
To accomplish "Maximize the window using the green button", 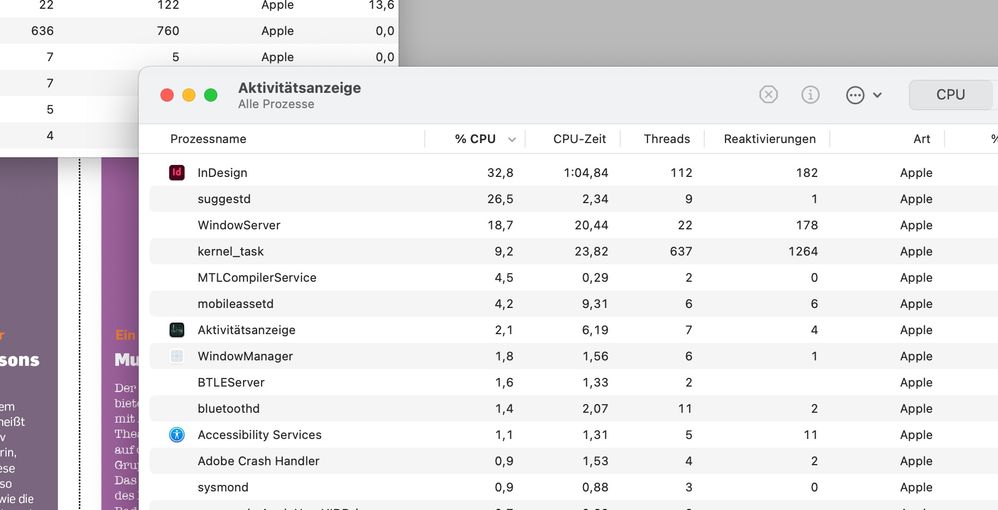I will 211,95.
